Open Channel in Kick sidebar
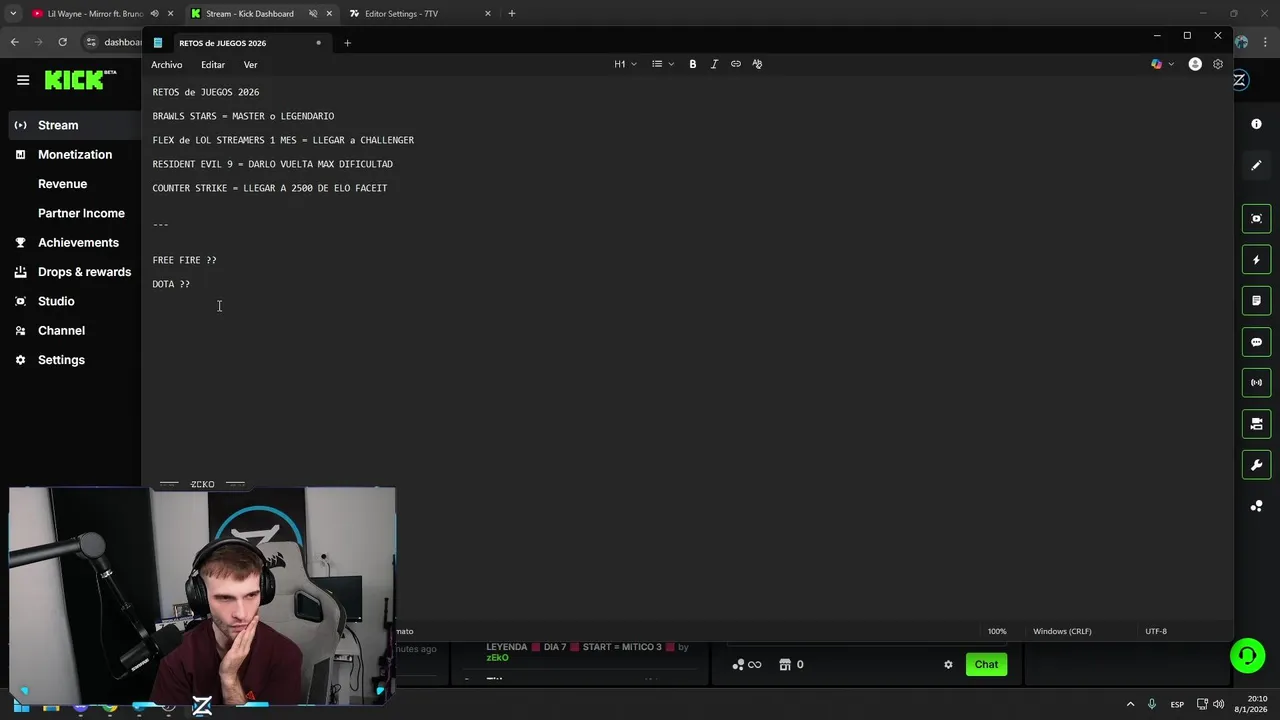The height and width of the screenshot is (720, 1280). [x=61, y=331]
